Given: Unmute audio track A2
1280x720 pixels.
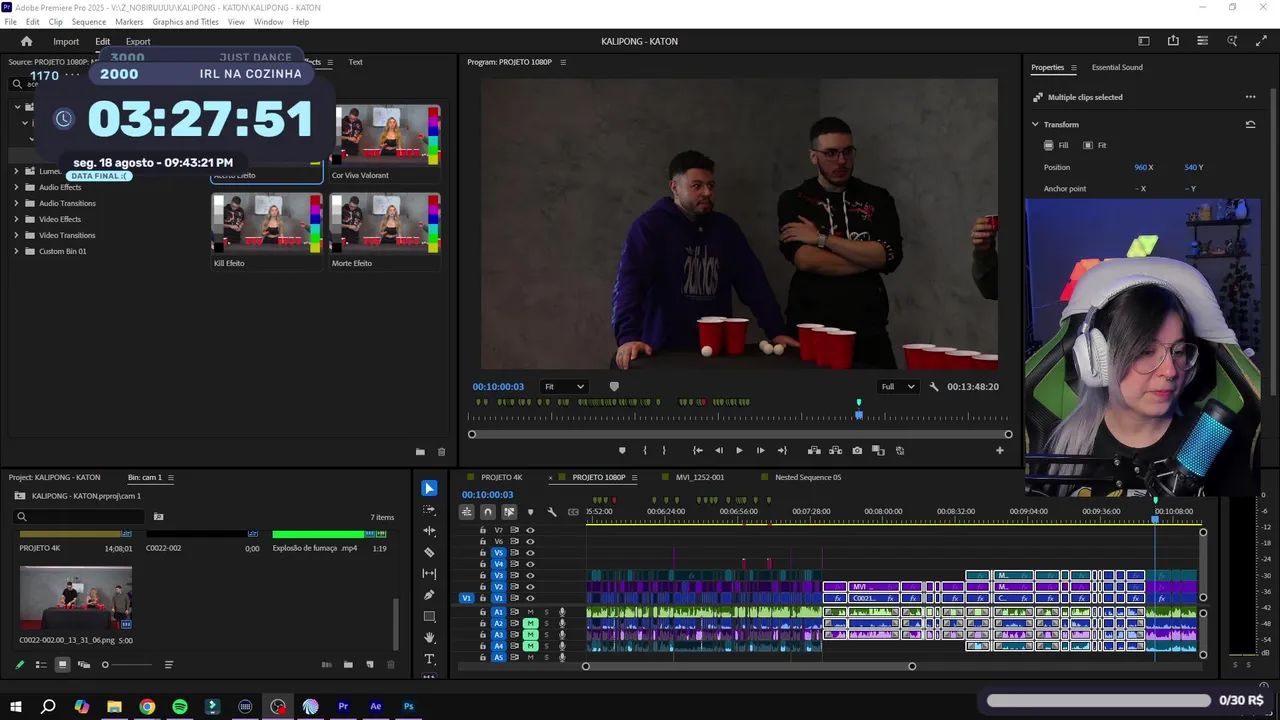Looking at the screenshot, I should click(531, 623).
